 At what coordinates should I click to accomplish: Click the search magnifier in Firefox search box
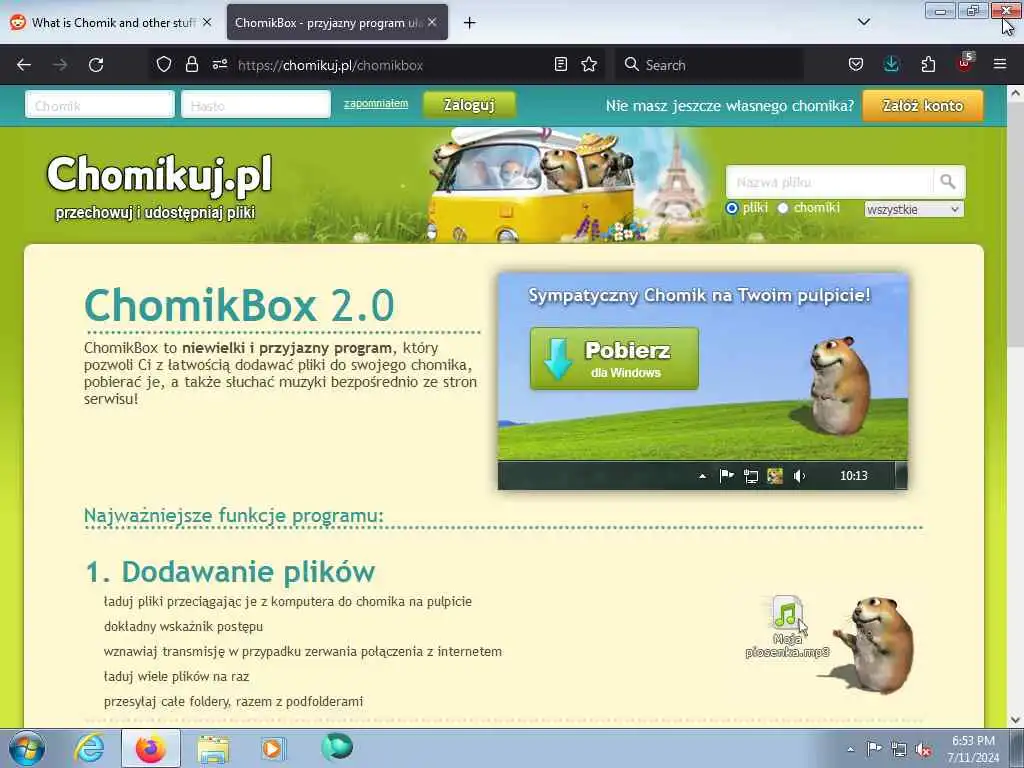(632, 64)
